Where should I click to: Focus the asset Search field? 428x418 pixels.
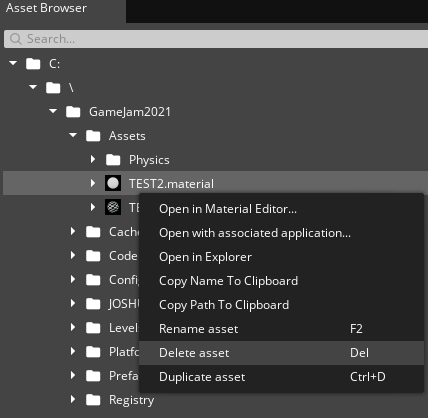pyautogui.click(x=216, y=39)
